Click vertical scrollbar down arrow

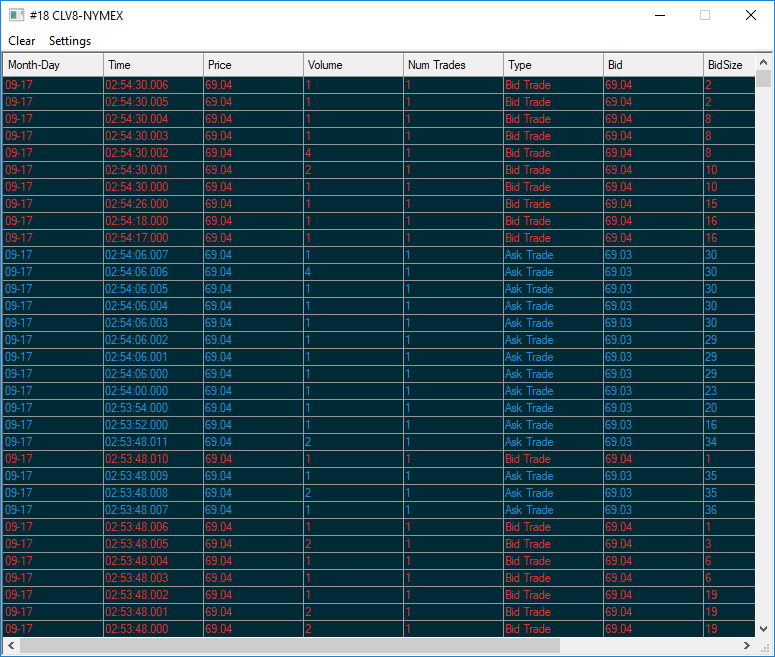pyautogui.click(x=764, y=629)
